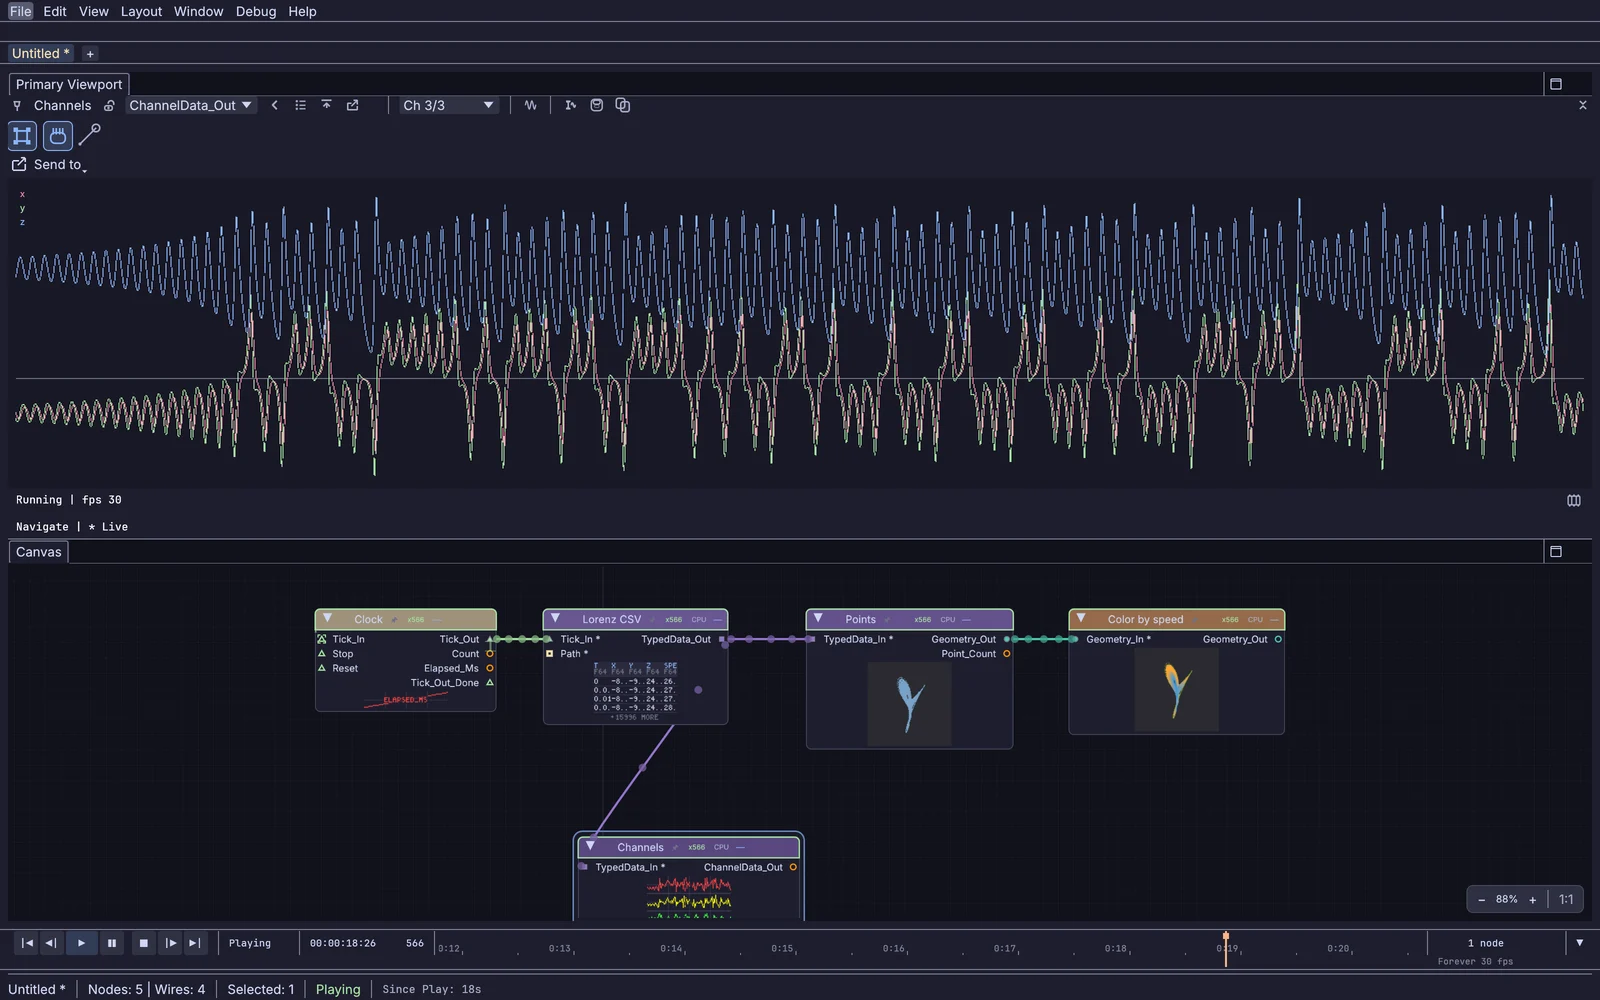
Task: Collapse the Channels node triangle
Action: click(590, 846)
